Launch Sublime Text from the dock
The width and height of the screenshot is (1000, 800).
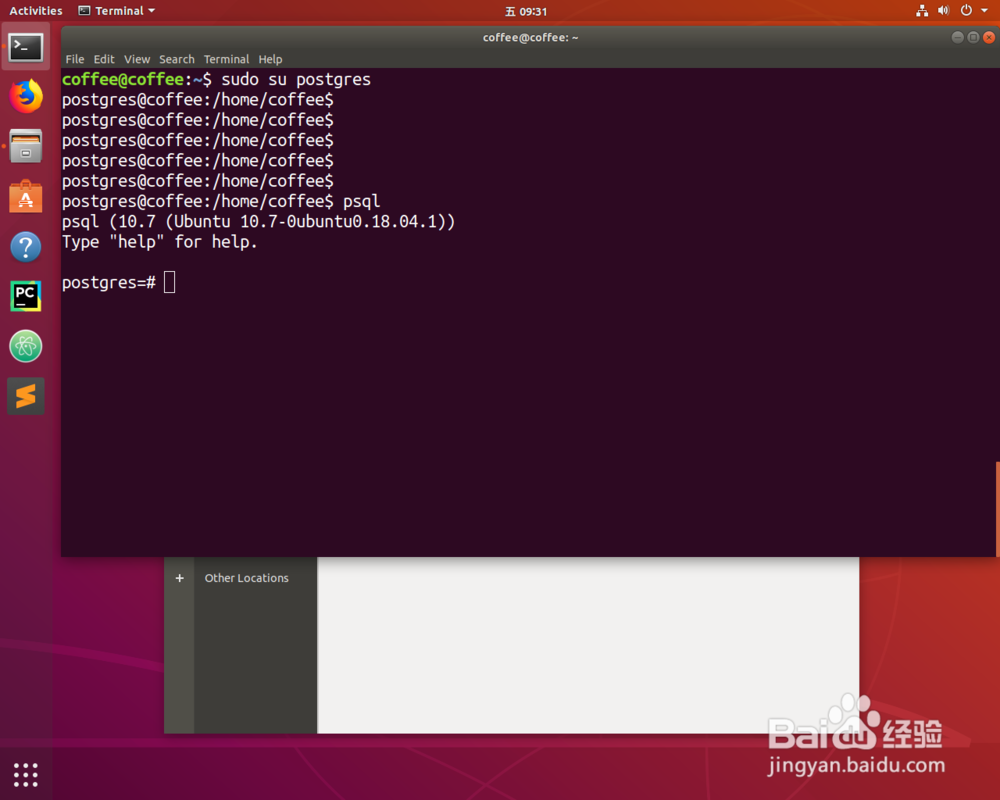tap(26, 396)
